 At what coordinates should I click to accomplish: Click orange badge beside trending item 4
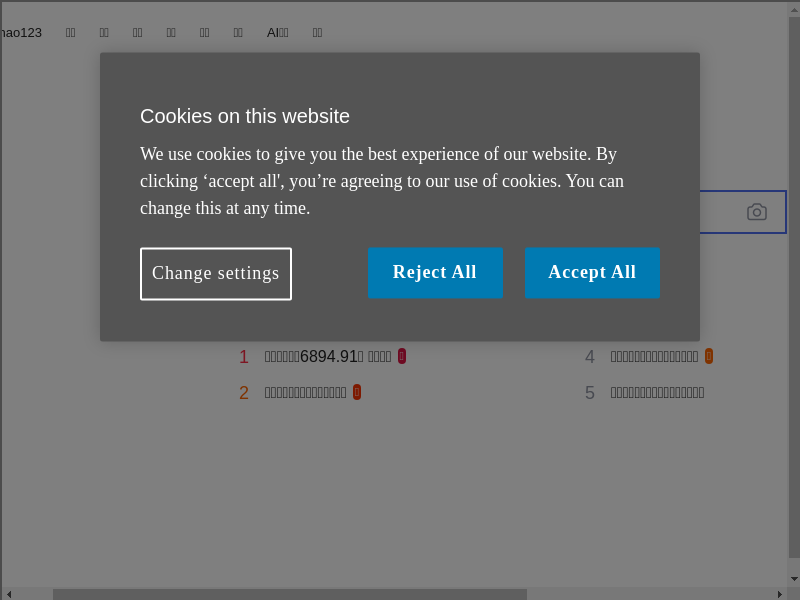[709, 356]
